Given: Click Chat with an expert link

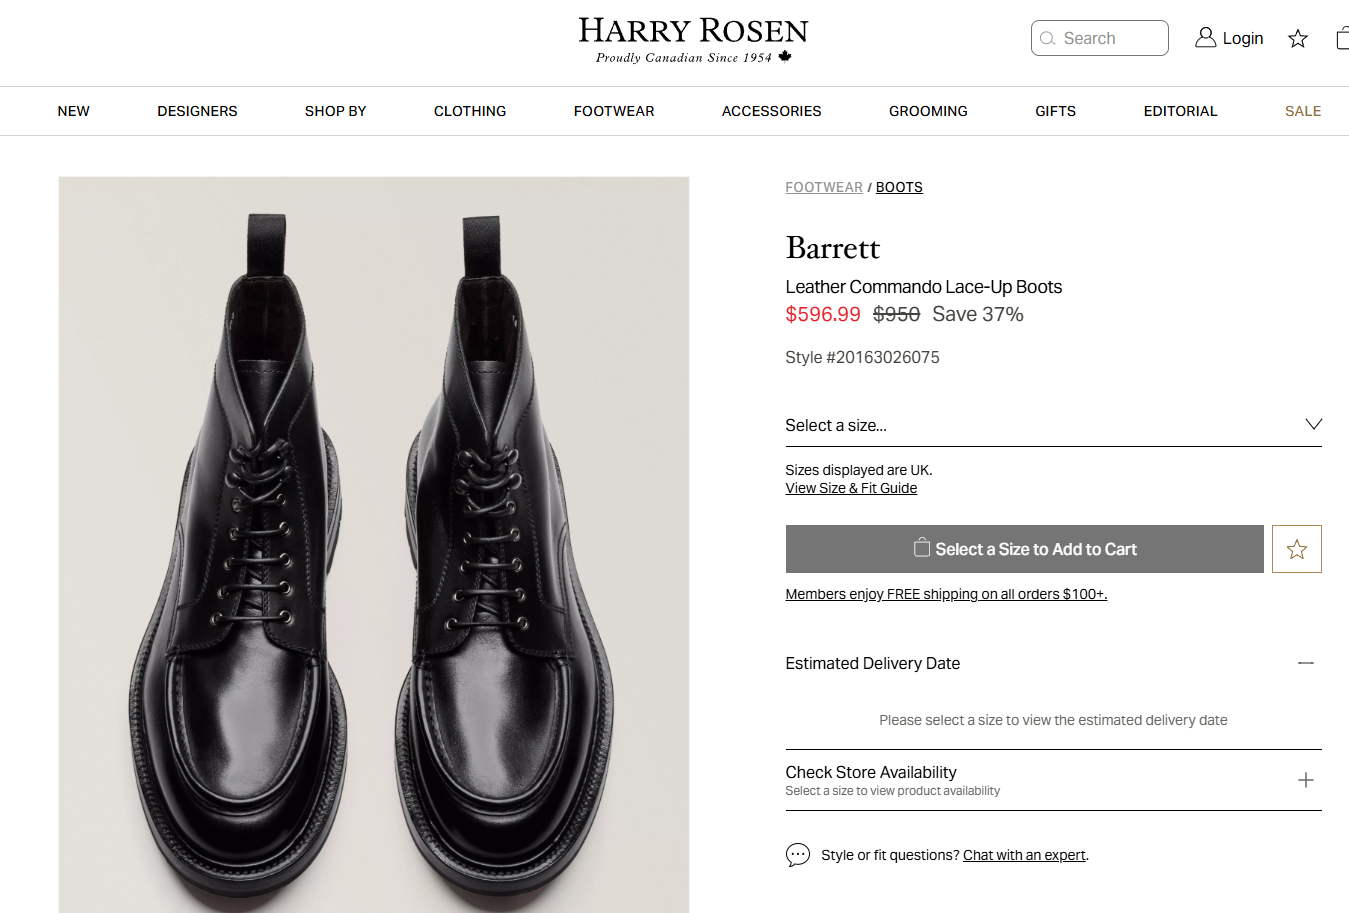Looking at the screenshot, I should (1024, 855).
